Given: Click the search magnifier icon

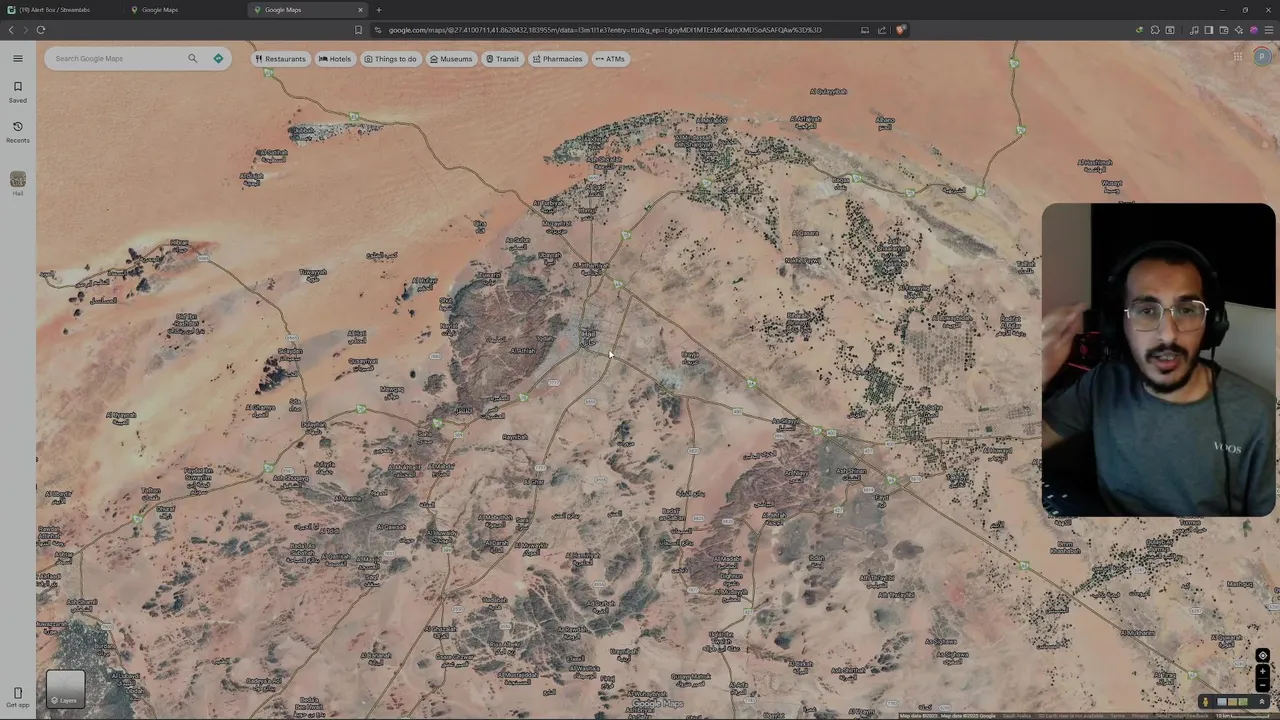Looking at the screenshot, I should click(x=193, y=58).
